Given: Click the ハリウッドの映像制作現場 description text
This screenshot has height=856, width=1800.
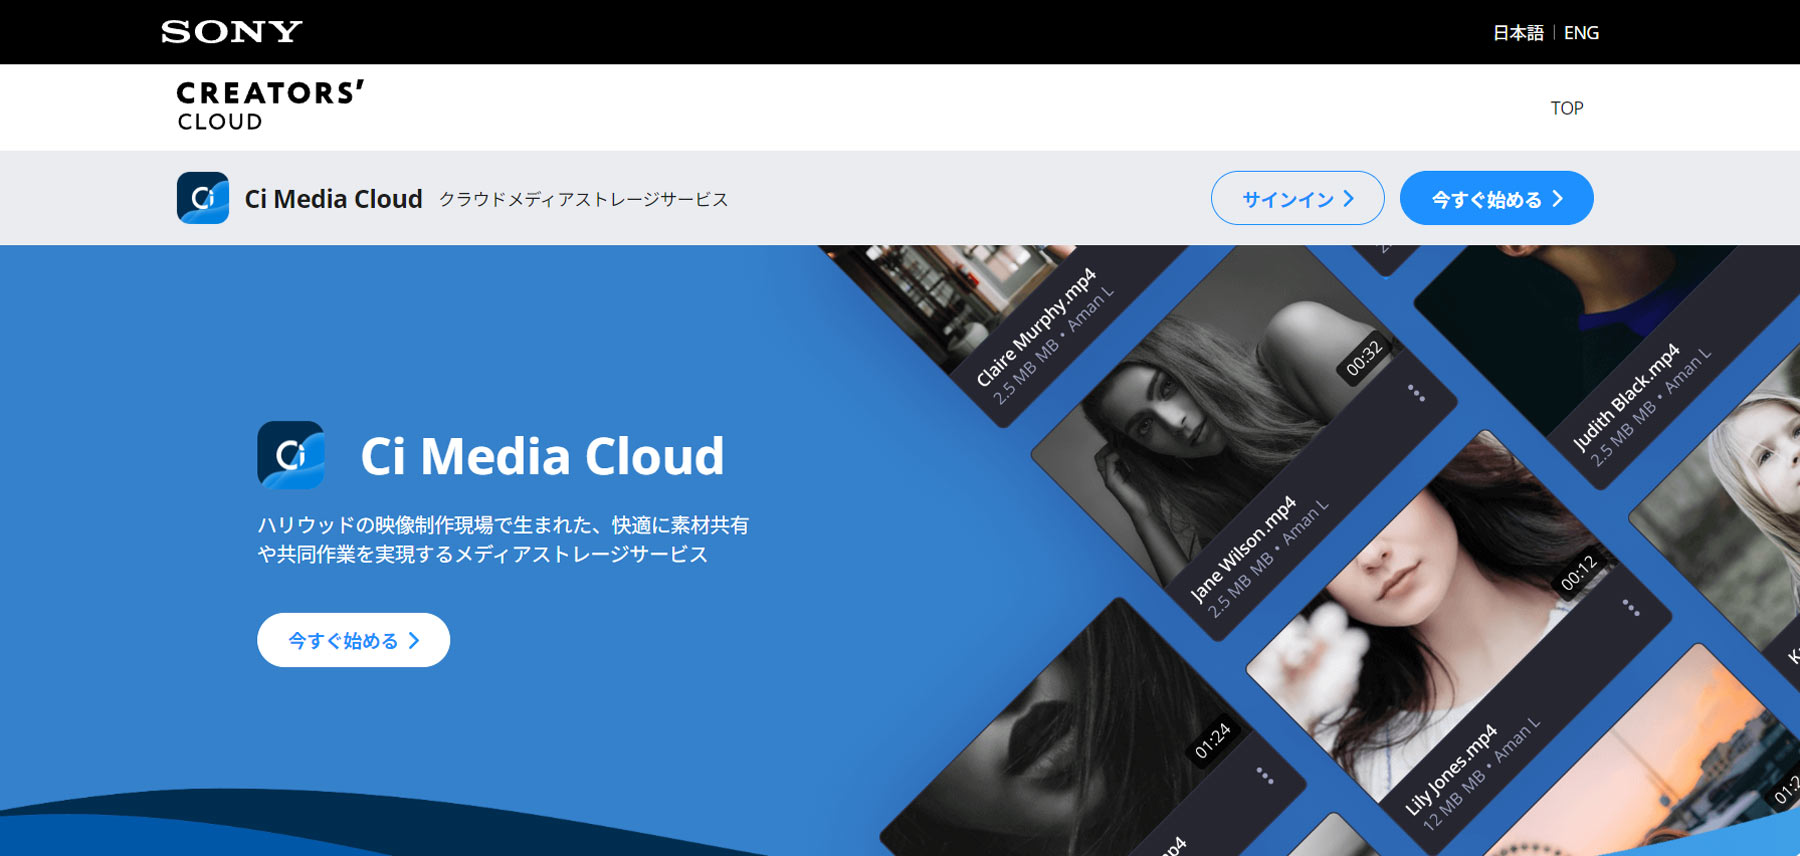Looking at the screenshot, I should click(503, 539).
